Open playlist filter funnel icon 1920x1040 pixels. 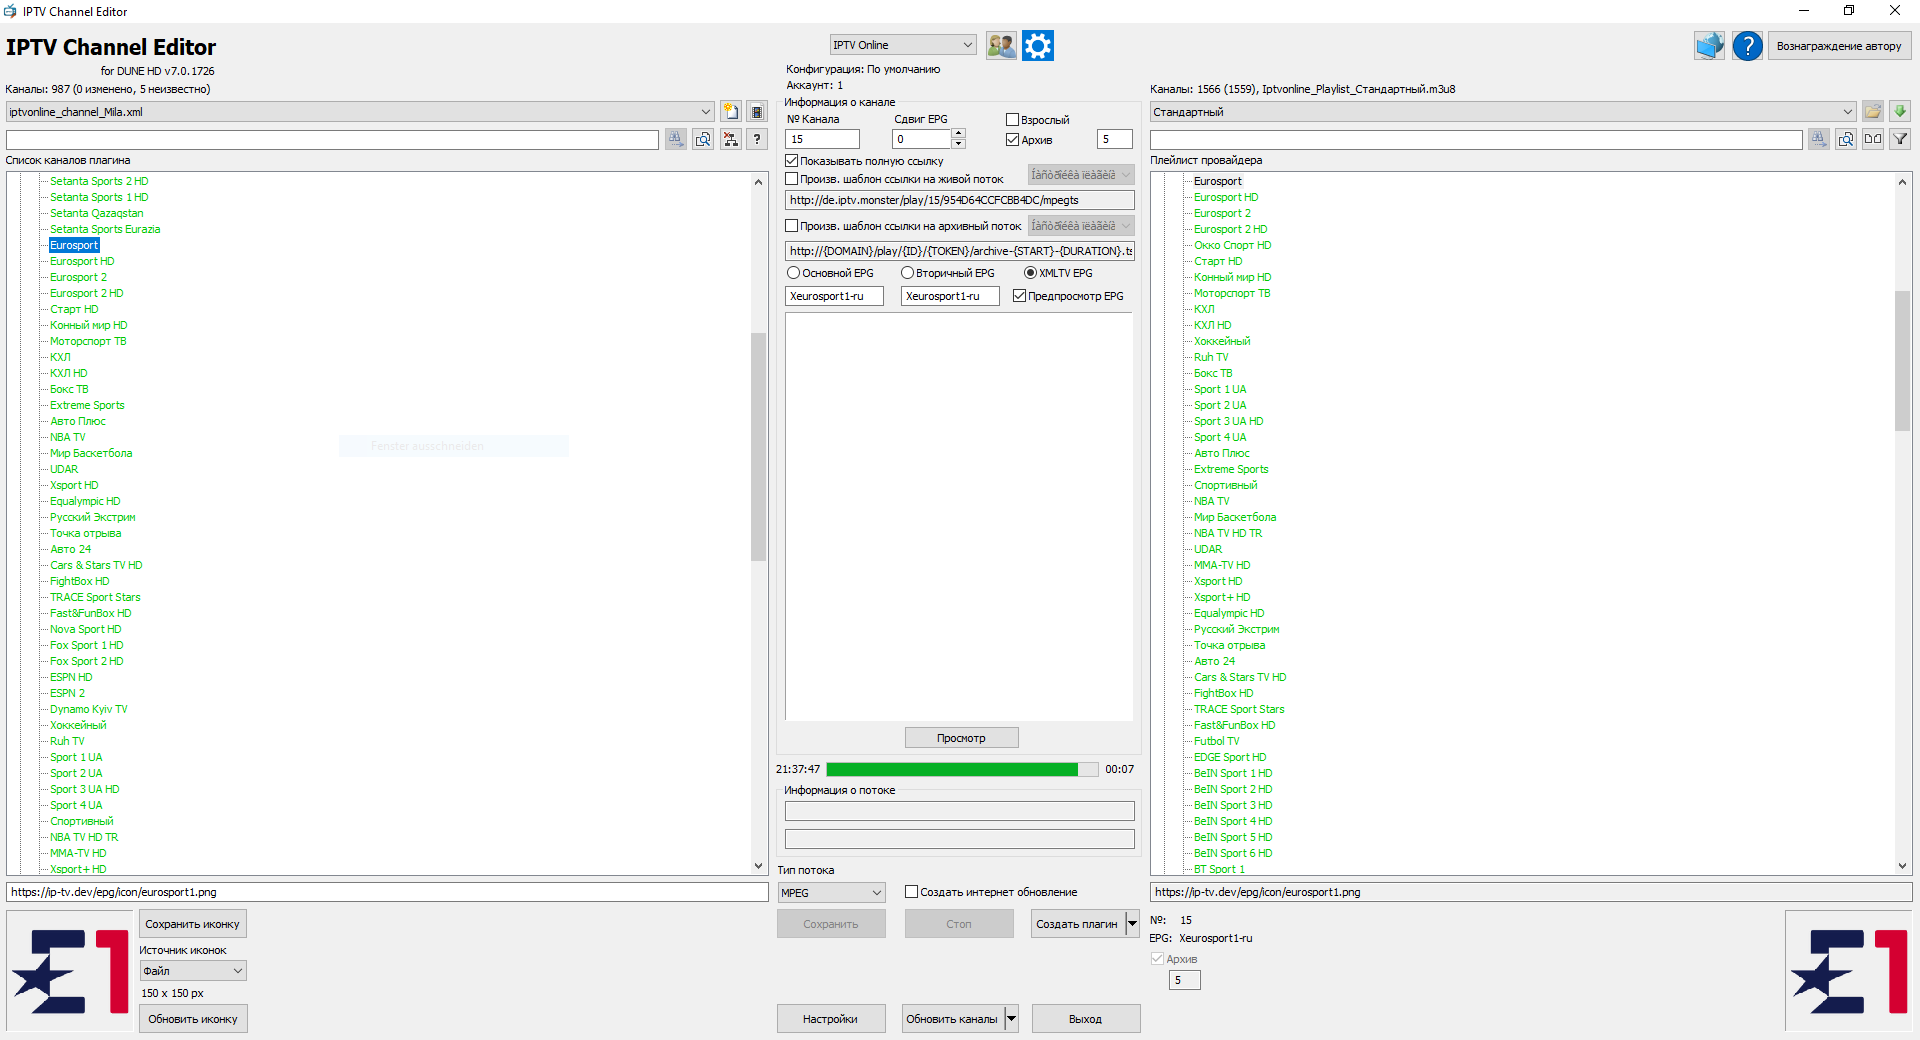pos(1900,139)
